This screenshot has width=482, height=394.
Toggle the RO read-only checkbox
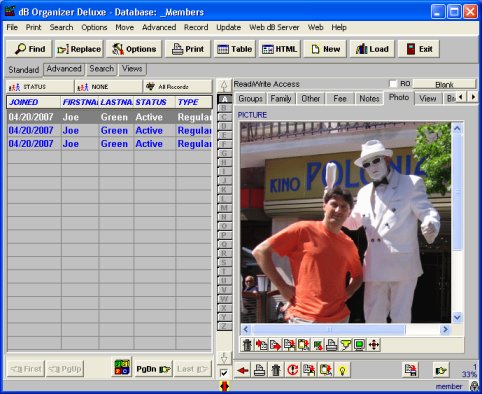(394, 84)
